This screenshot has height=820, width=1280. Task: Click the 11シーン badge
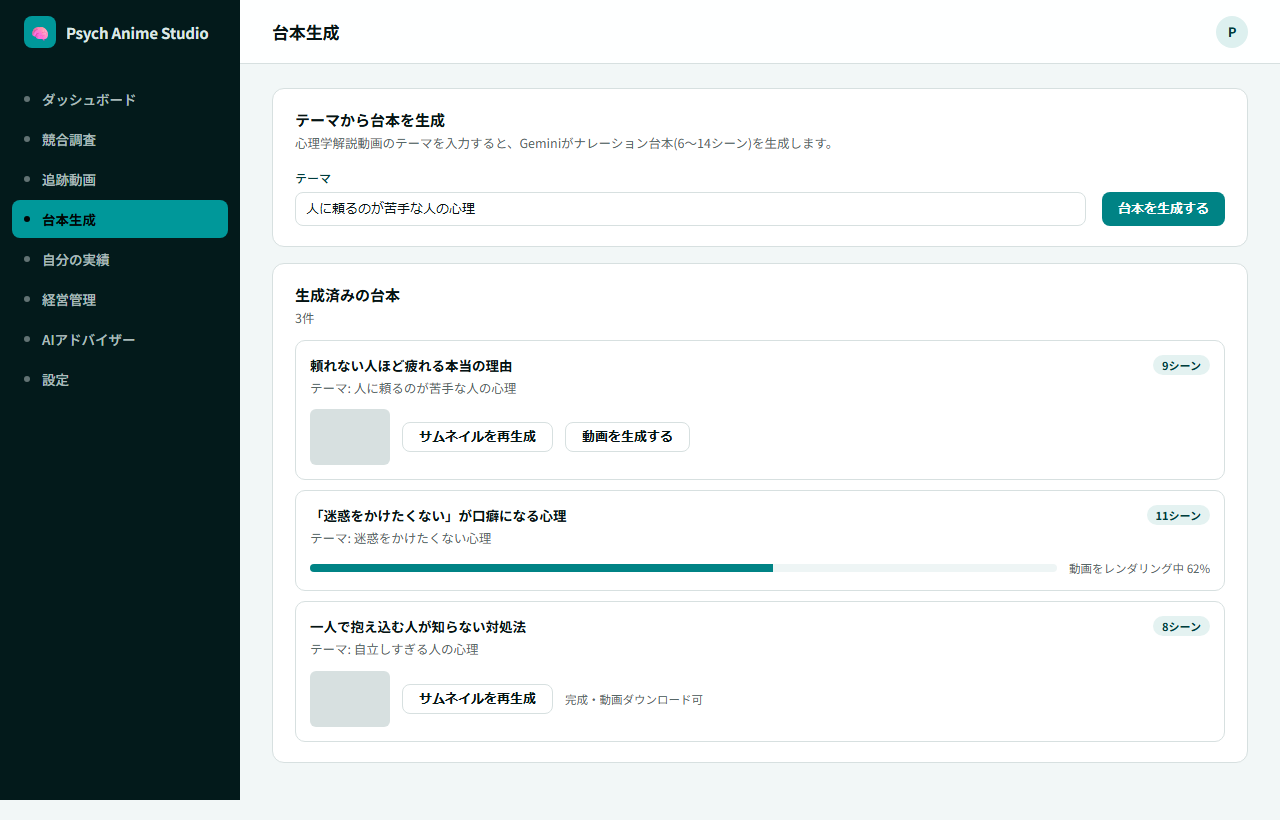pos(1178,515)
